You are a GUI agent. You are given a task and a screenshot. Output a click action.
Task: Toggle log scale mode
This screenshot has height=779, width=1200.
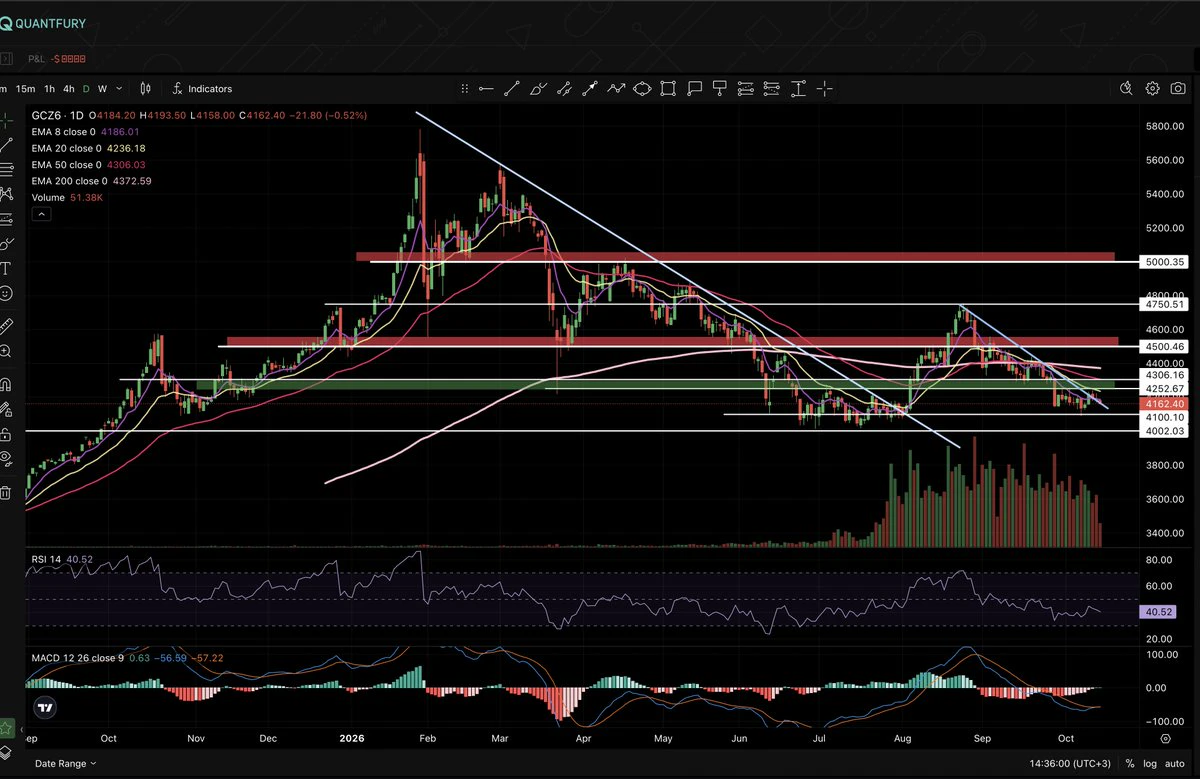pyautogui.click(x=1150, y=763)
